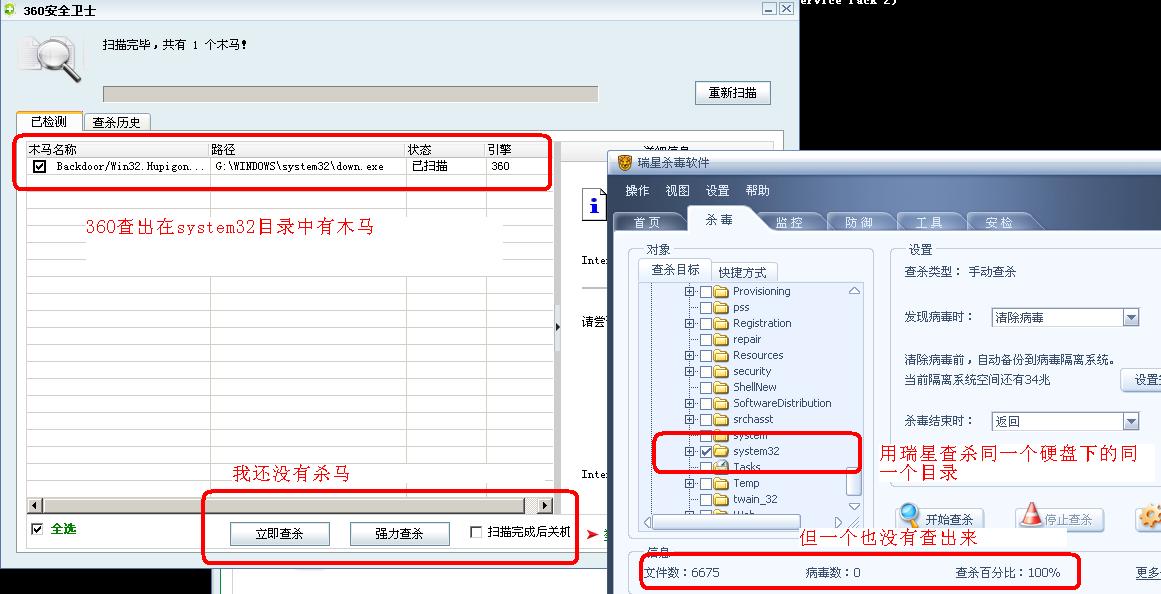The height and width of the screenshot is (594, 1161).
Task: Open the 帮助 menu in Rising
Action: click(x=757, y=191)
